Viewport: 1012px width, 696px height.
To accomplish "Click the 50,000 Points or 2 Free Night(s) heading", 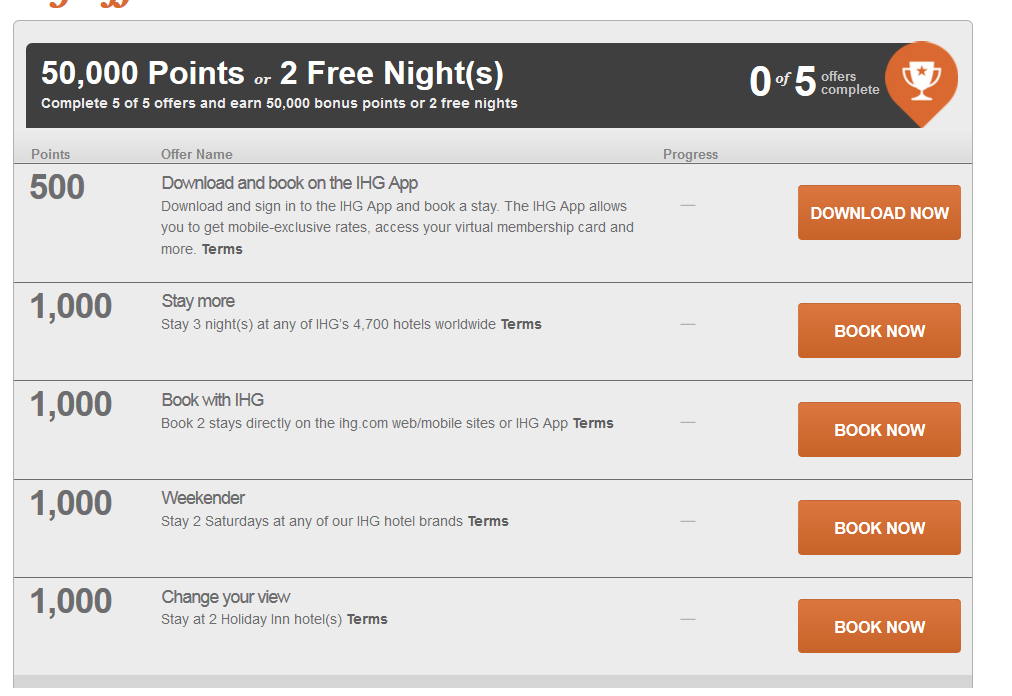I will pos(272,73).
